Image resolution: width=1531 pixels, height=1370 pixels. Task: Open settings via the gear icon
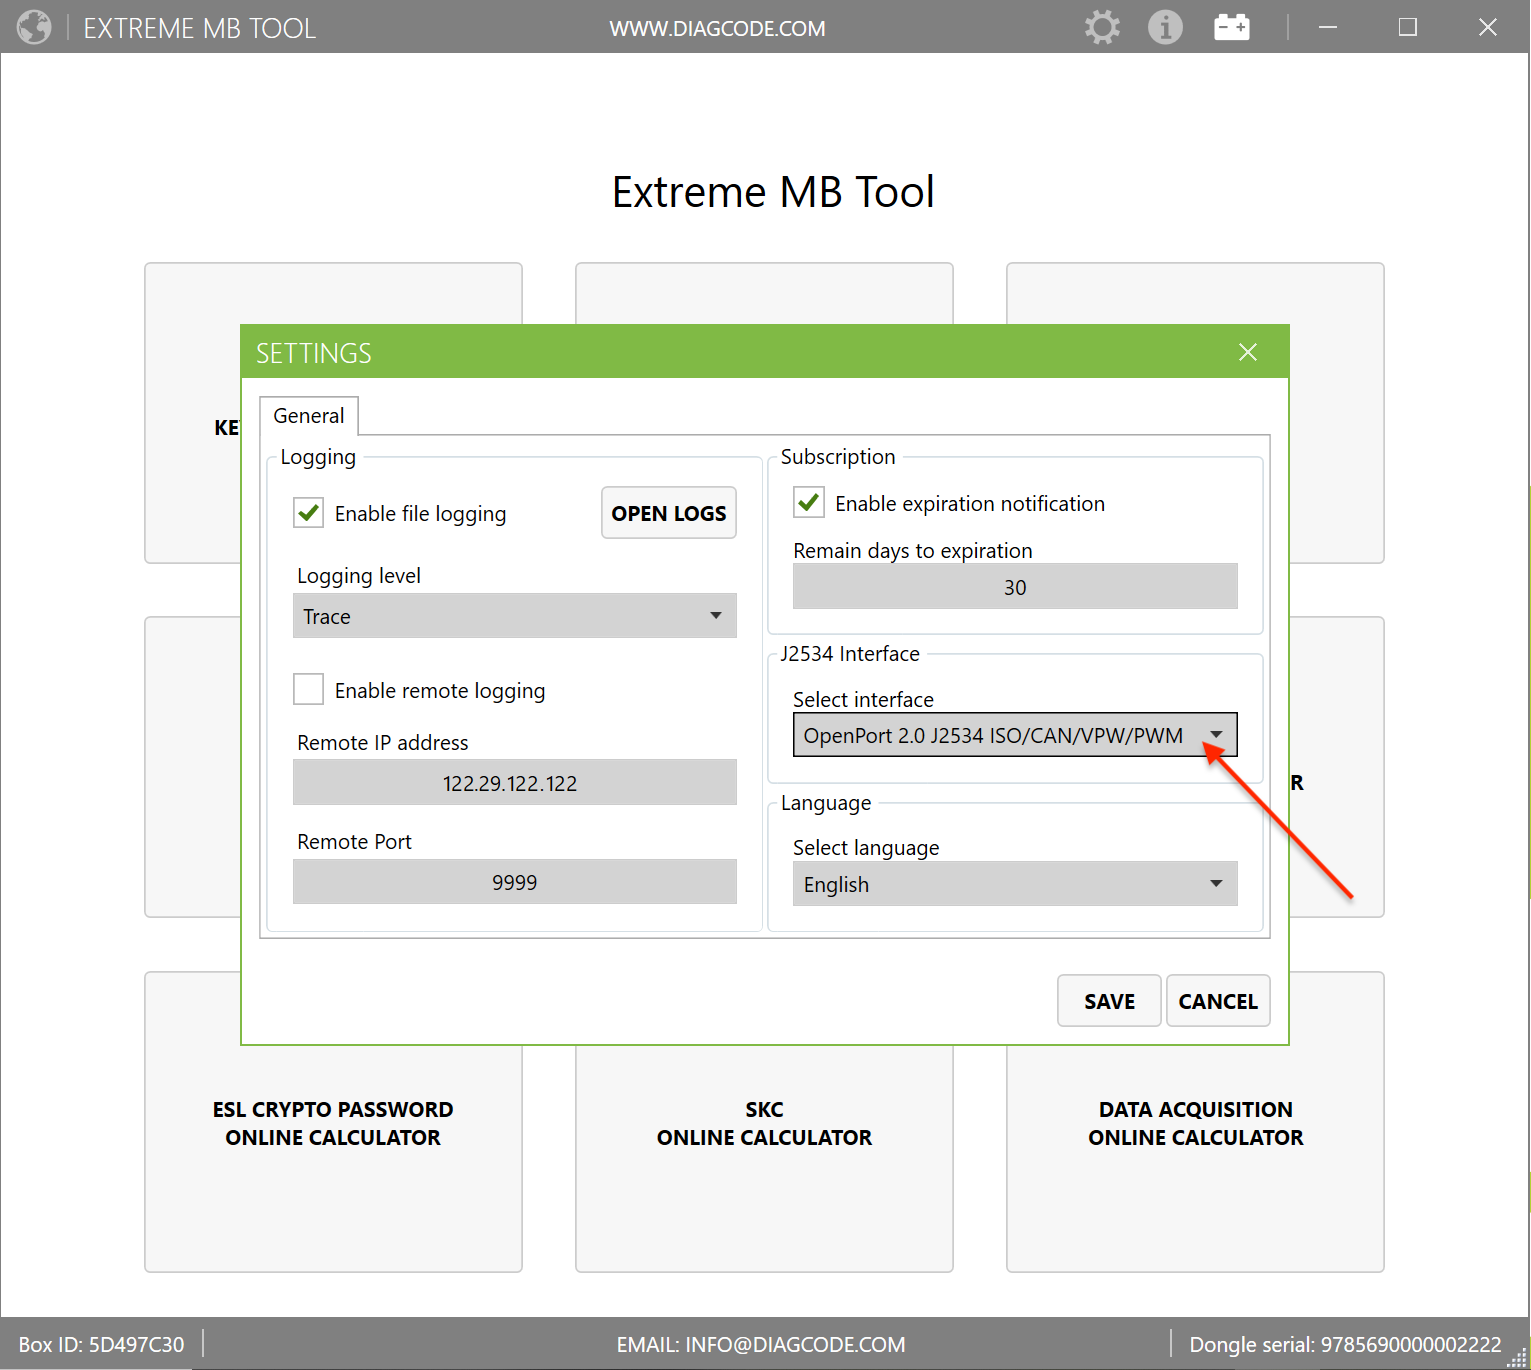pyautogui.click(x=1102, y=27)
